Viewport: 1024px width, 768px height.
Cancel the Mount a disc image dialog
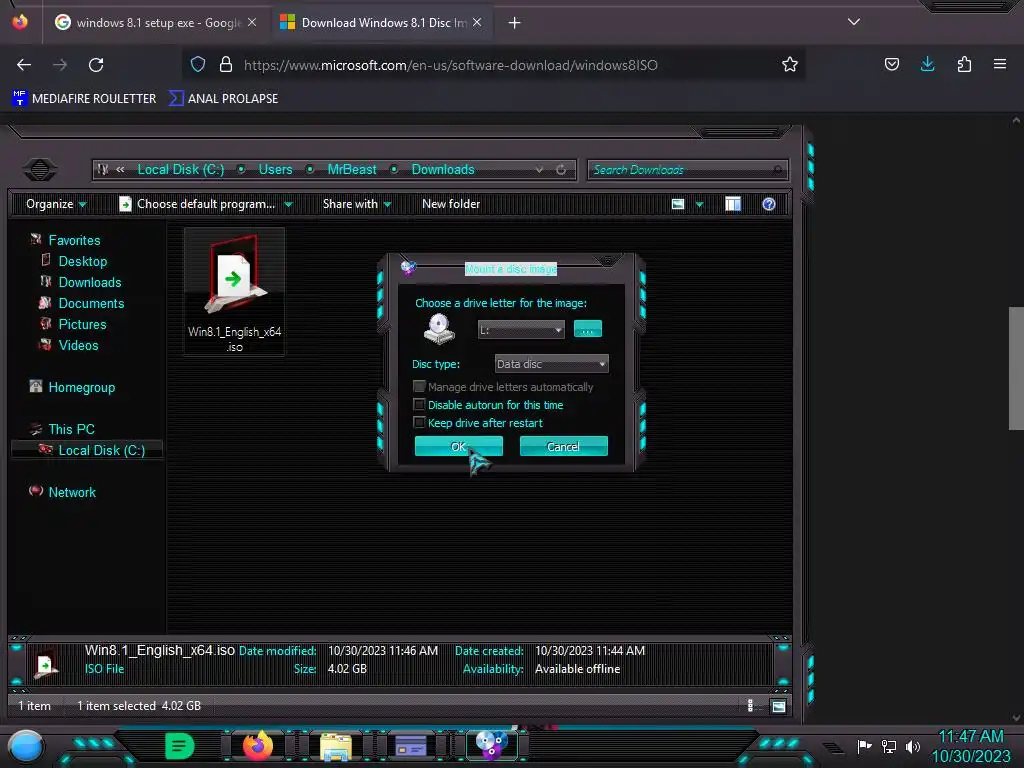[563, 447]
